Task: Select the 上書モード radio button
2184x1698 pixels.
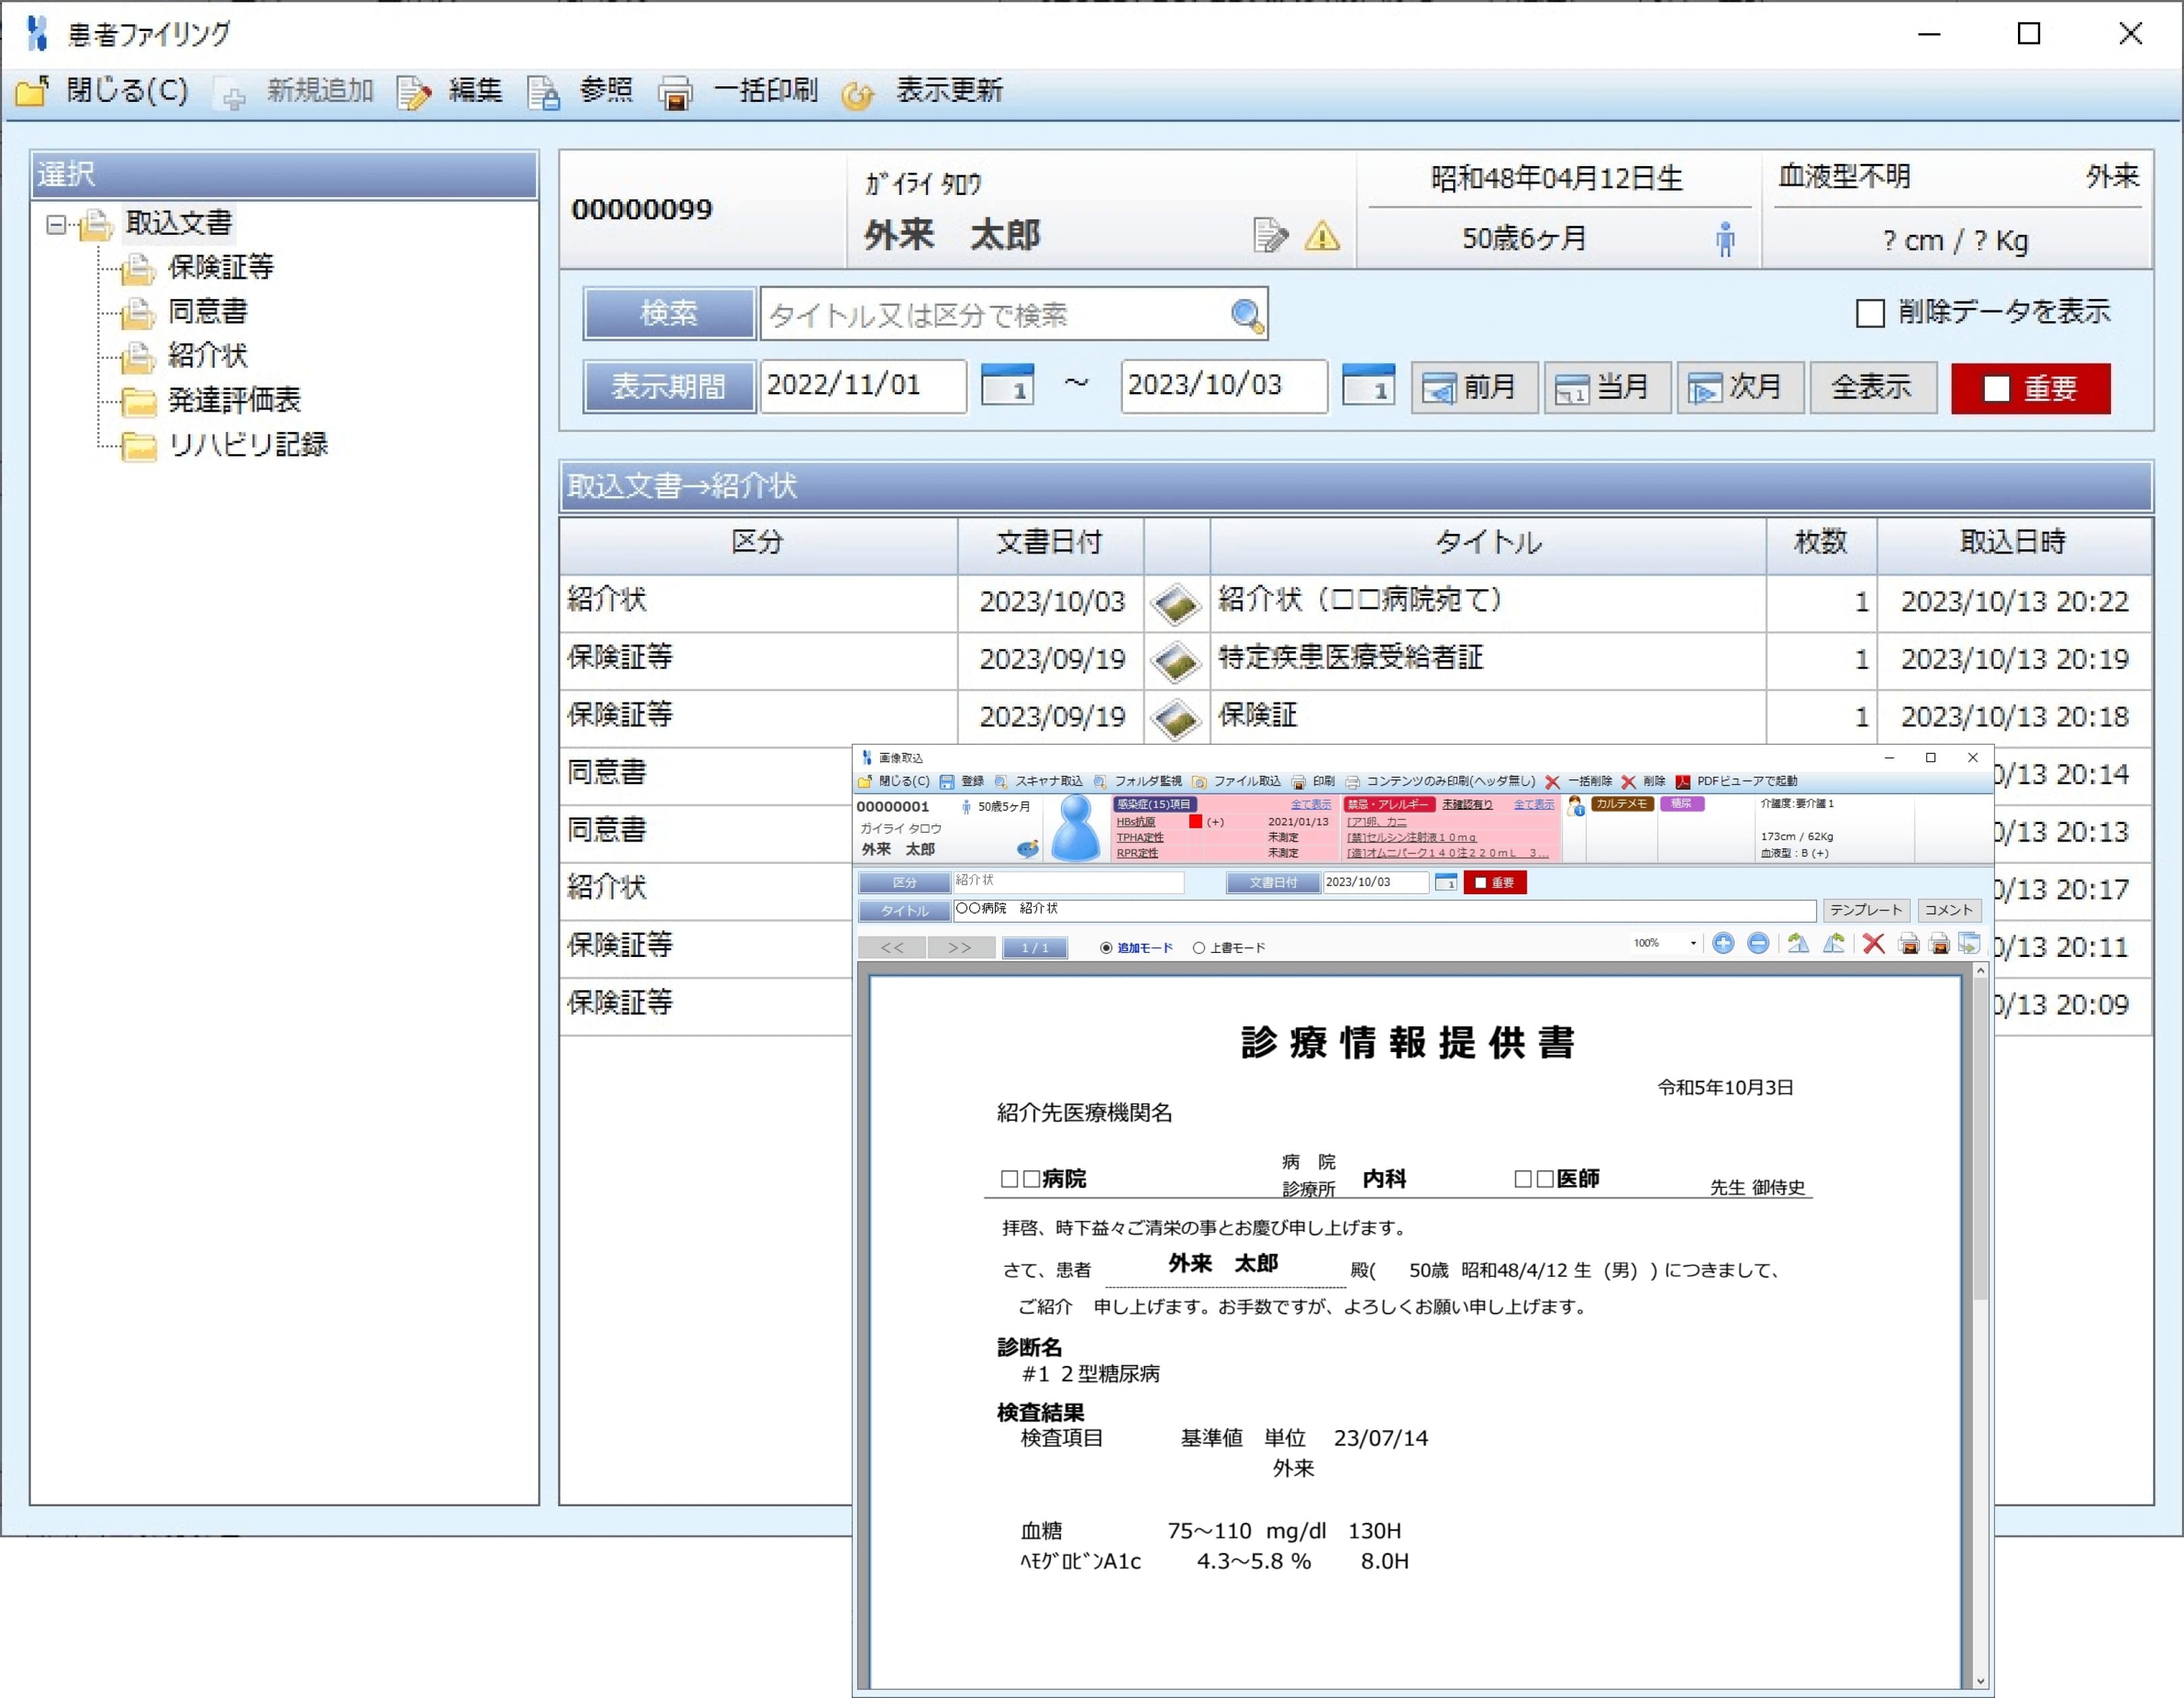Action: coord(1198,947)
